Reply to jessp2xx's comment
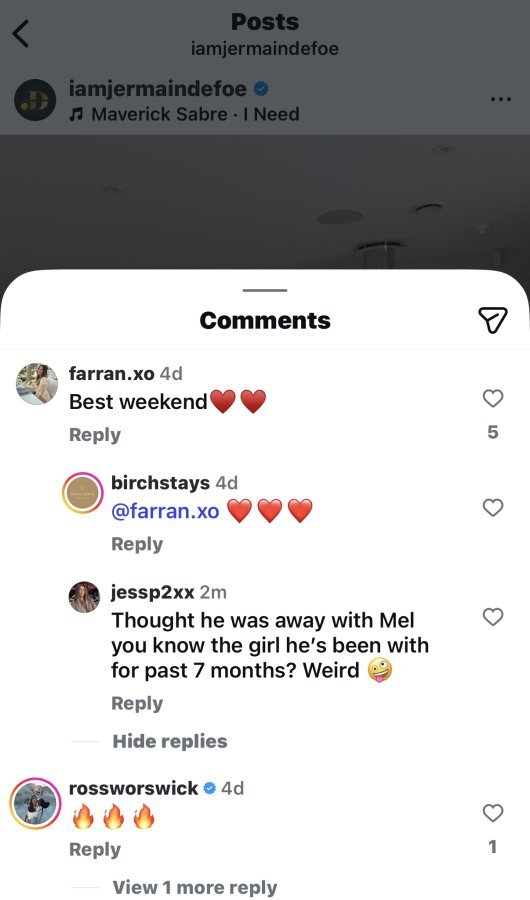 coord(137,703)
